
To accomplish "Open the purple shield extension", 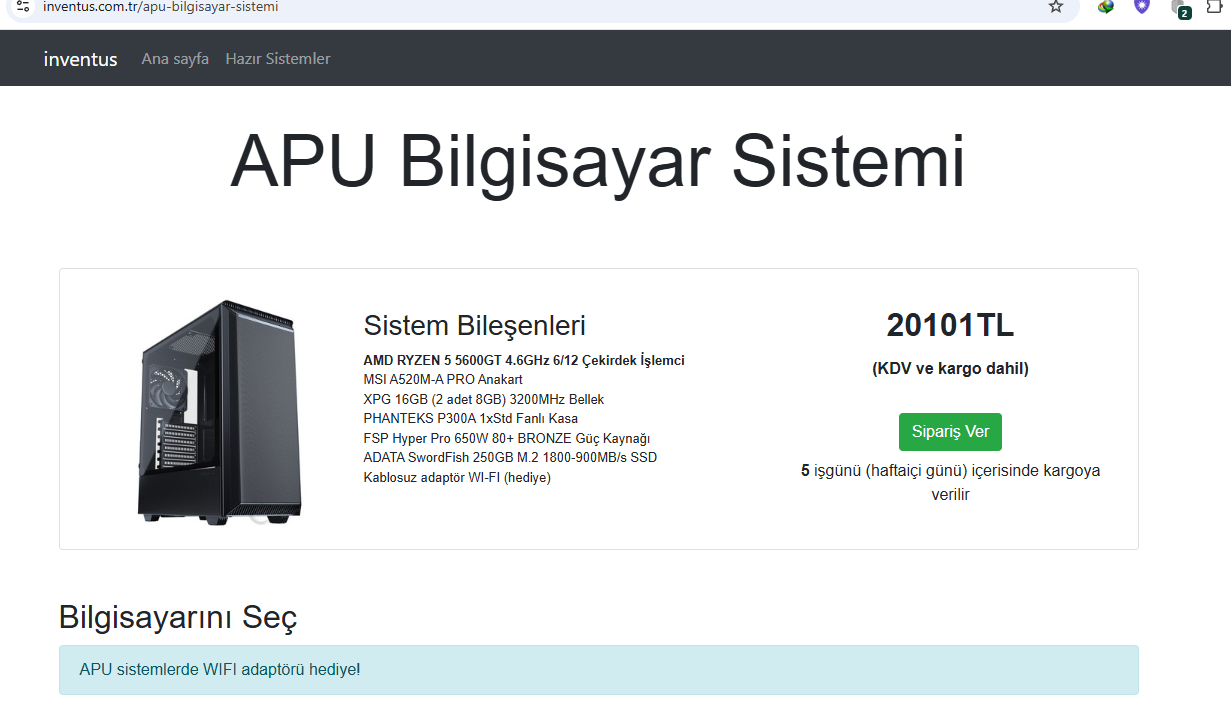I will [x=1142, y=7].
